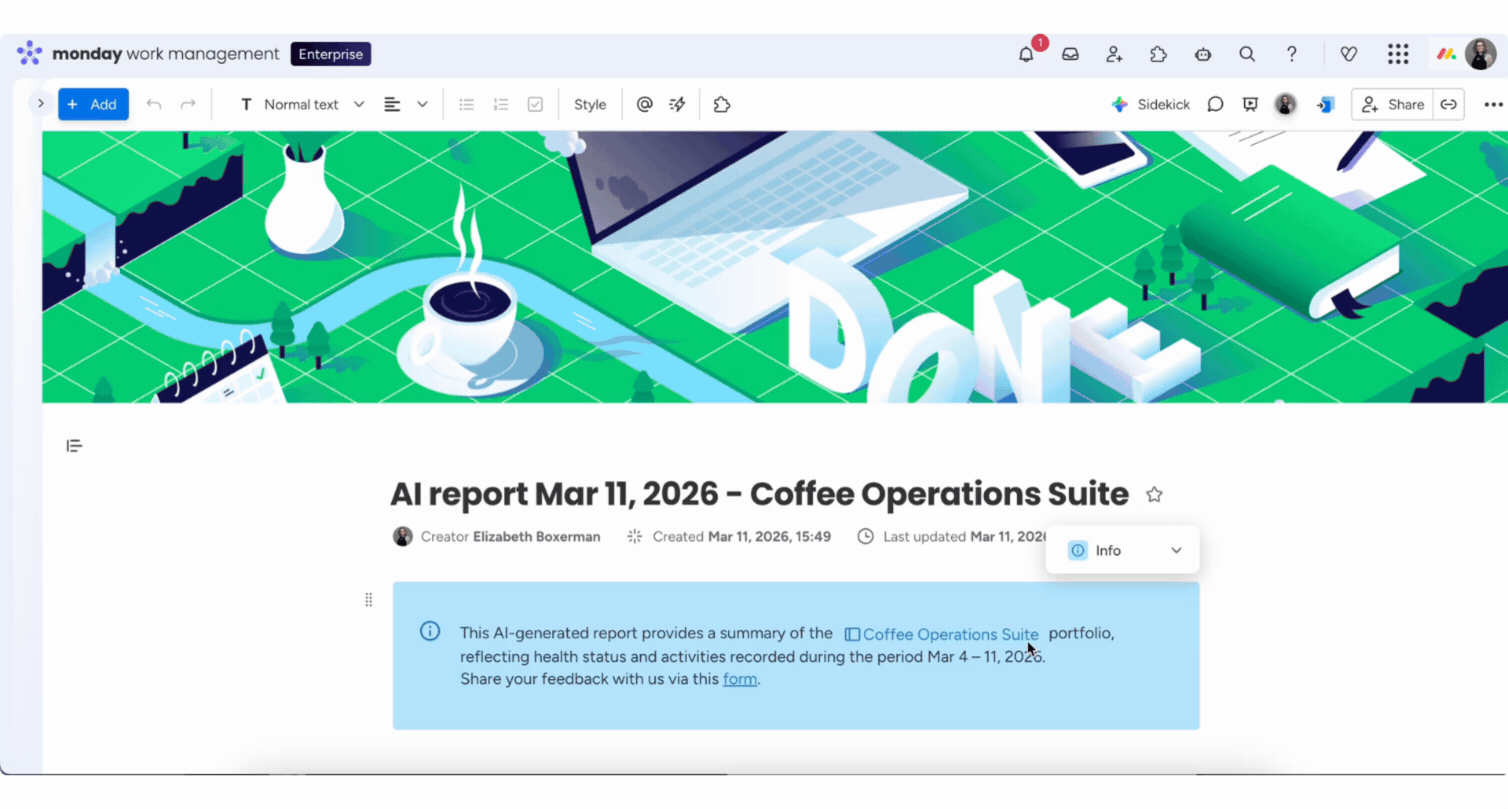Viewport: 1508px width, 809px height.
Task: Open the text alignment dropdown arrow
Action: pyautogui.click(x=422, y=104)
